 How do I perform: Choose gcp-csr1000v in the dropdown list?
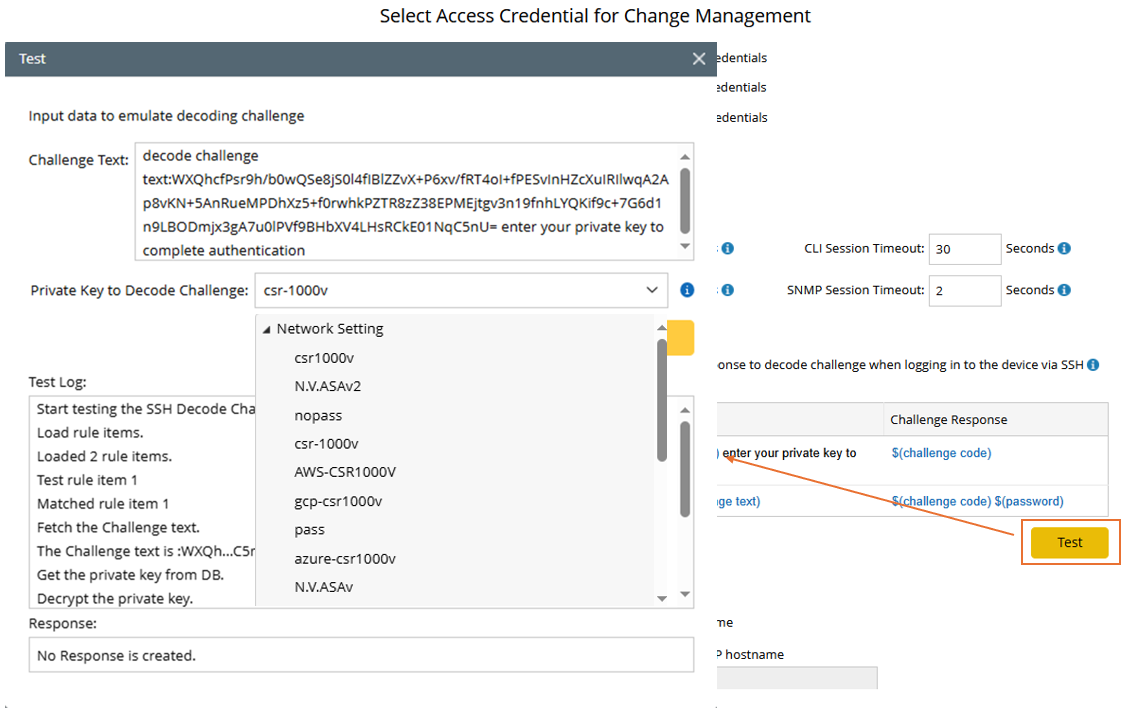point(338,501)
